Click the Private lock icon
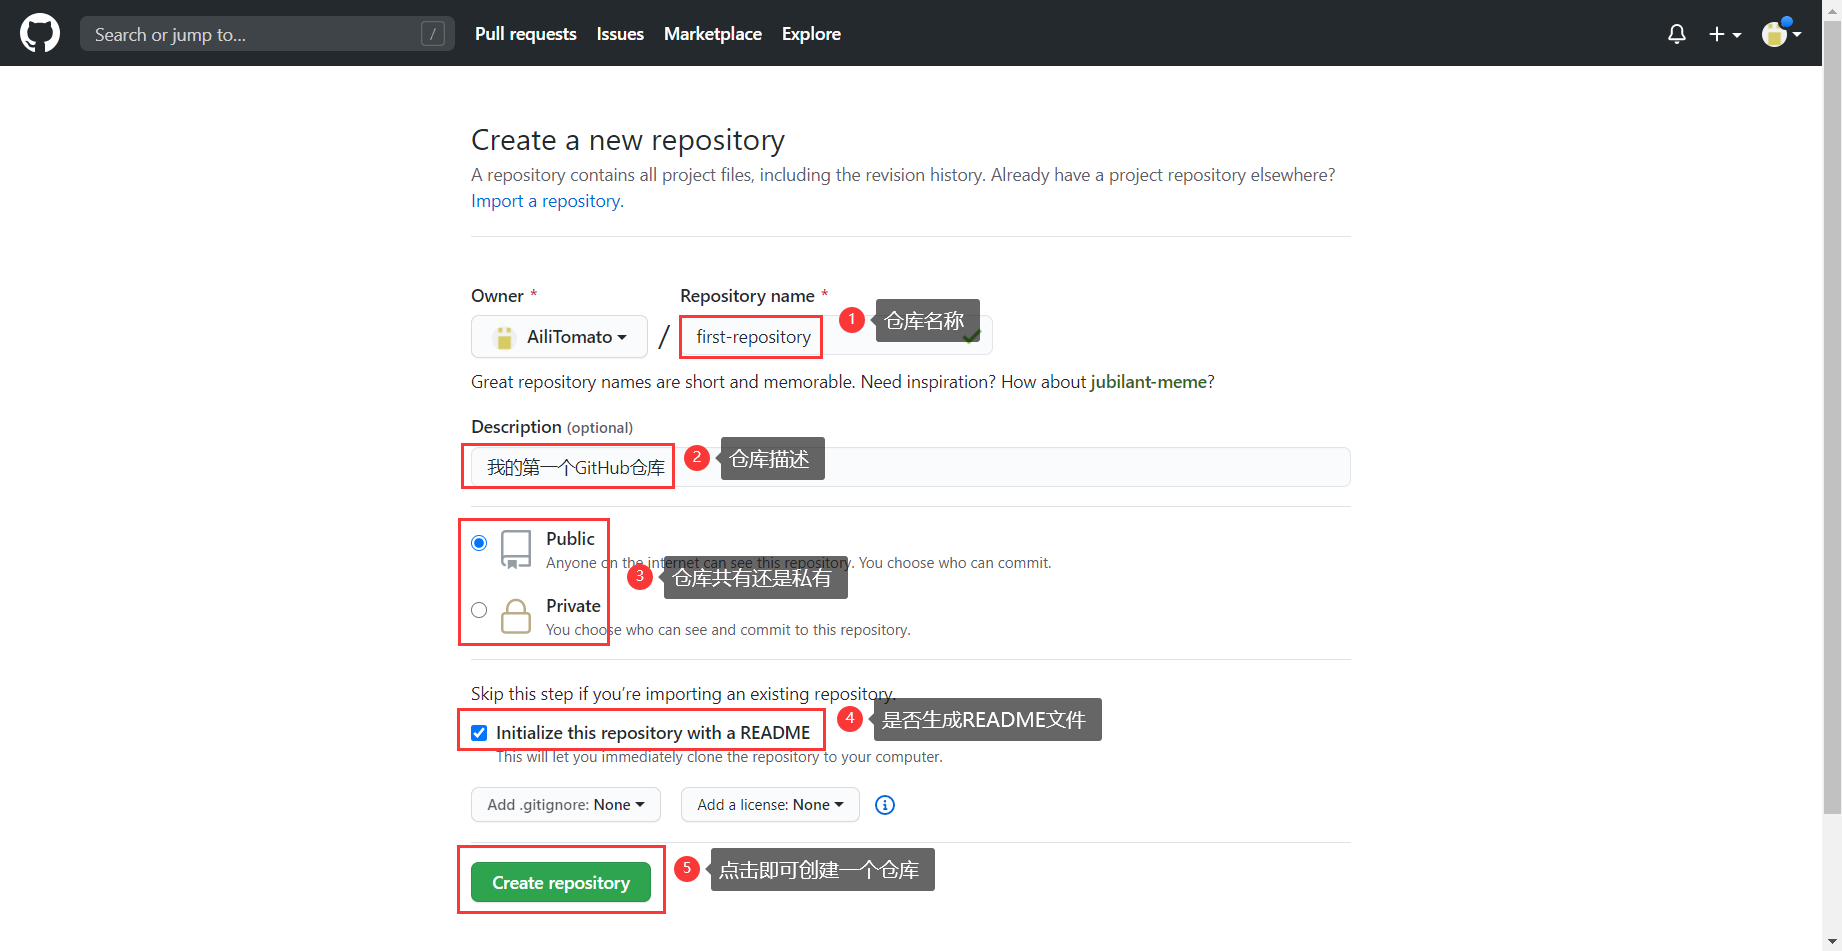This screenshot has height=951, width=1842. [x=516, y=616]
